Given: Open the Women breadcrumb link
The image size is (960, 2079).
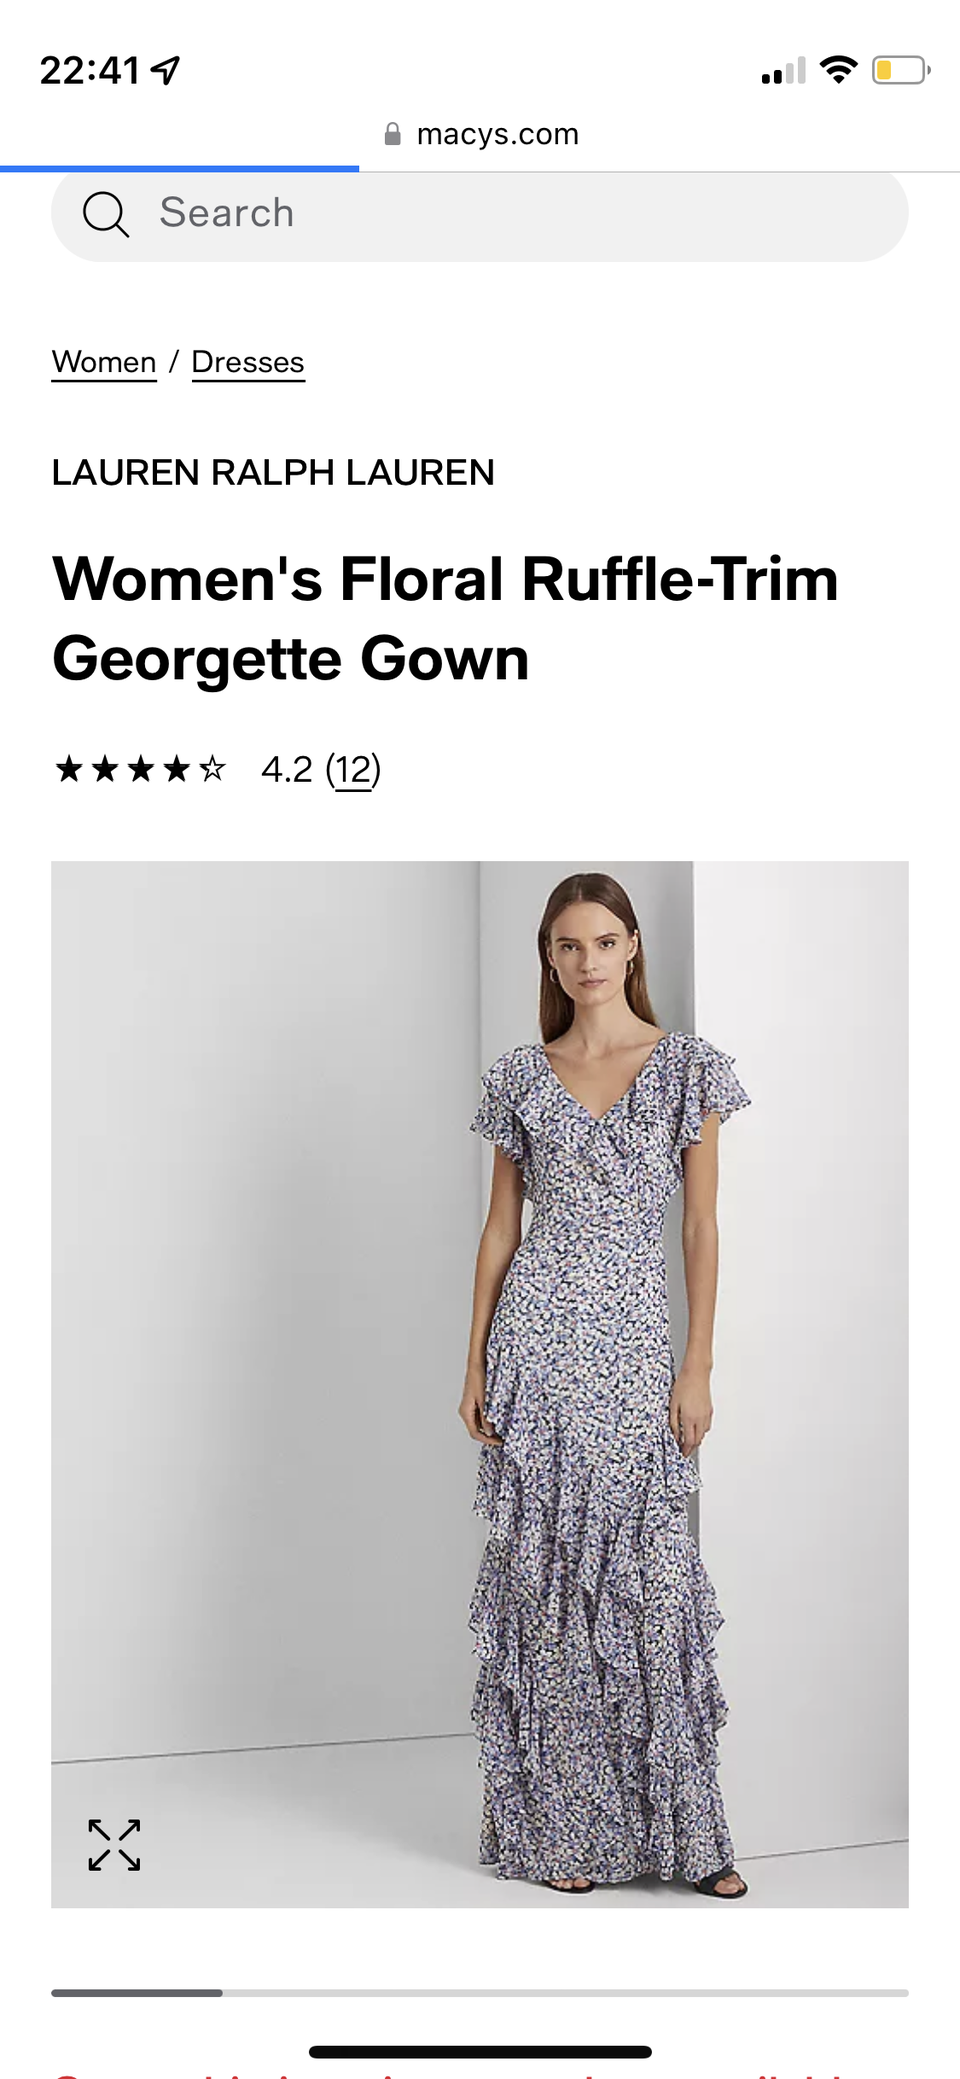Looking at the screenshot, I should pyautogui.click(x=104, y=362).
